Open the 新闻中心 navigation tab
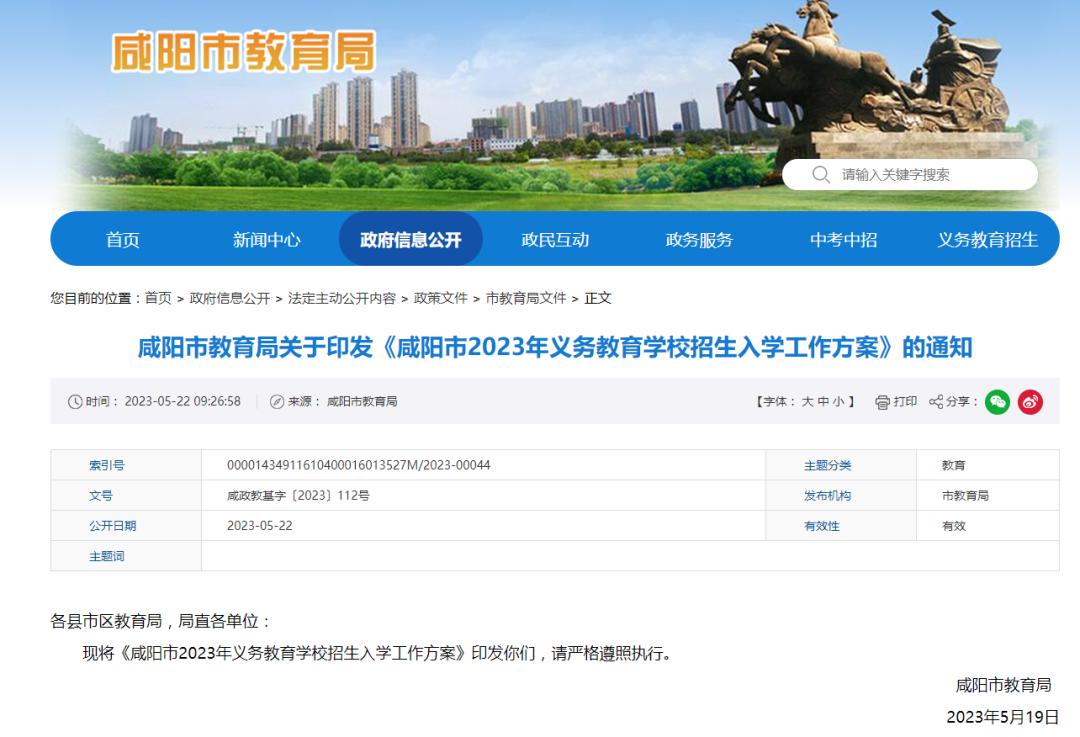Screen dimensions: 1080x737 pyautogui.click(x=266, y=239)
